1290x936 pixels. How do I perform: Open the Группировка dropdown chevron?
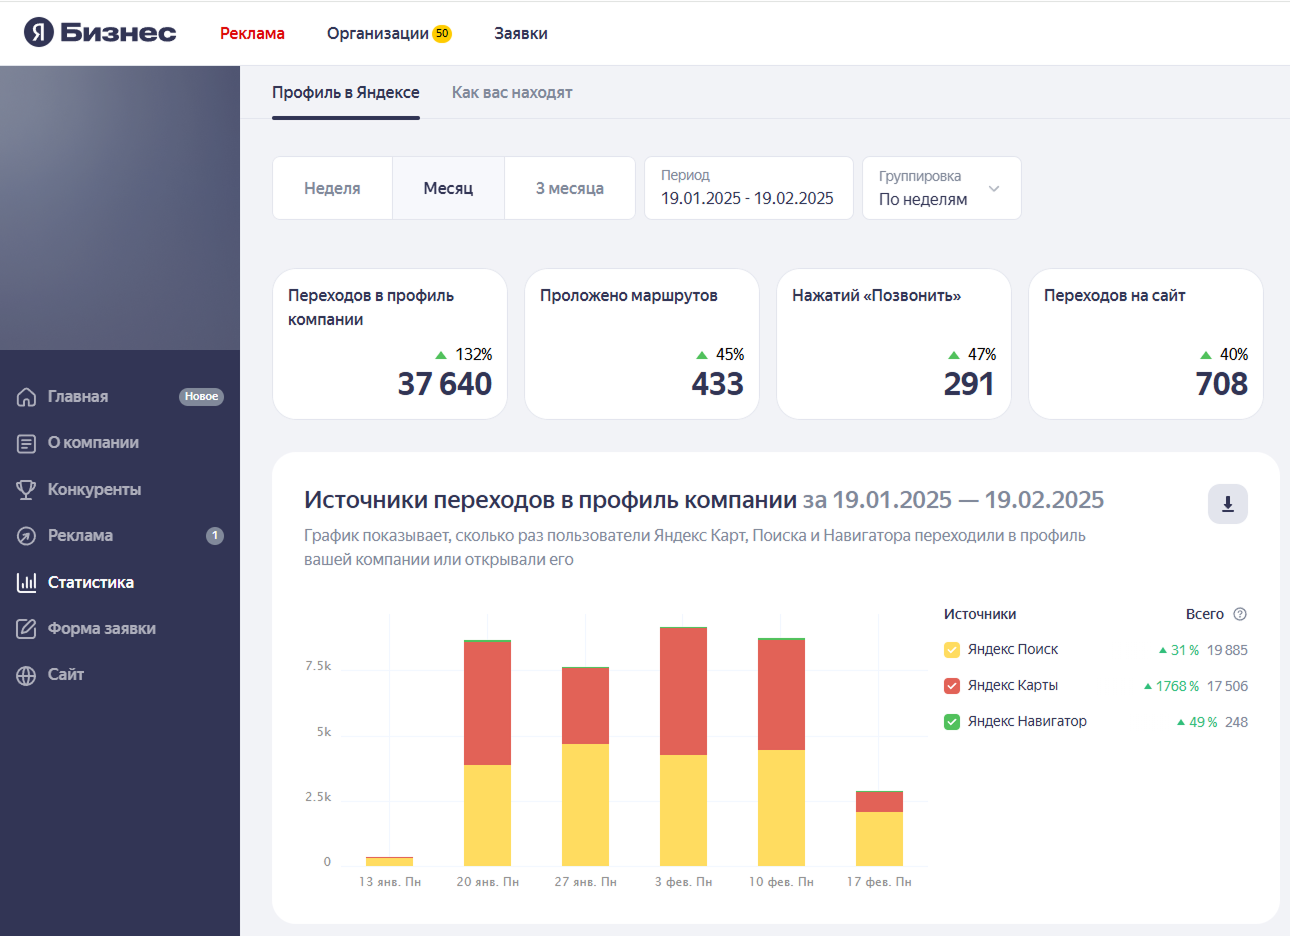pos(994,188)
